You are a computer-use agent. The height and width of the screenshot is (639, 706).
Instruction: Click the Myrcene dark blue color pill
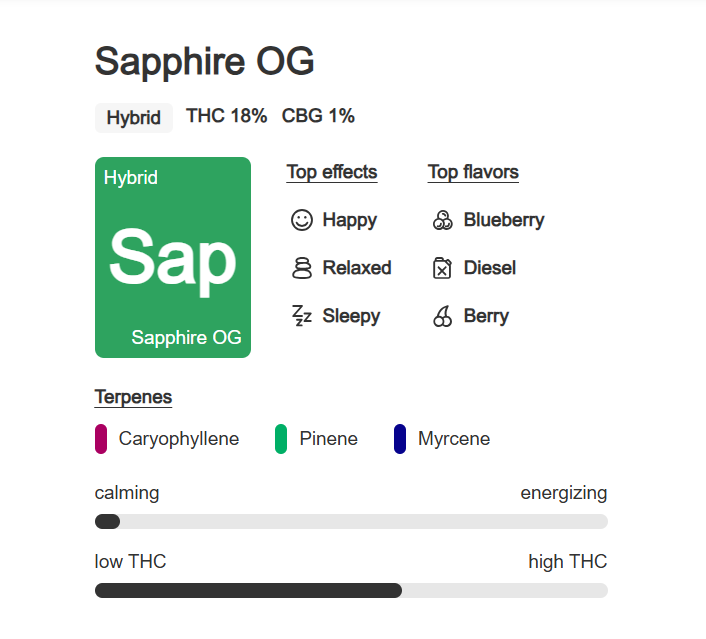pos(400,439)
